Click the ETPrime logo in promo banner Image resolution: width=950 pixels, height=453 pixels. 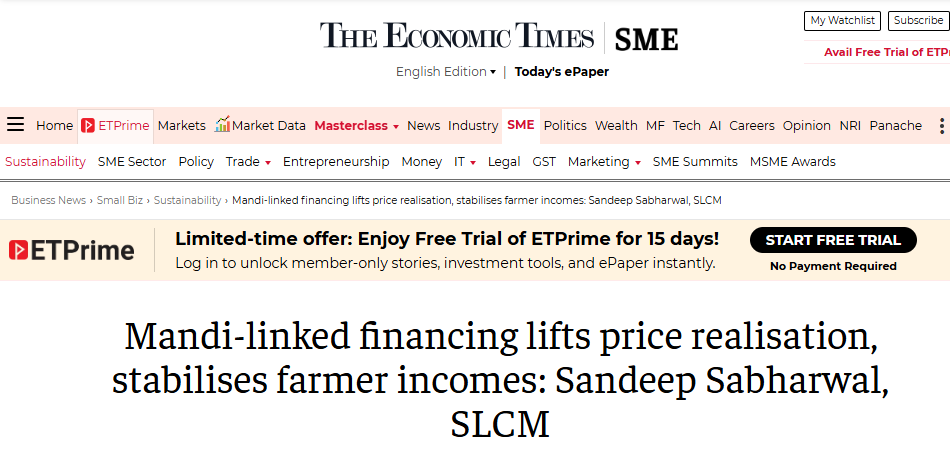(x=72, y=250)
